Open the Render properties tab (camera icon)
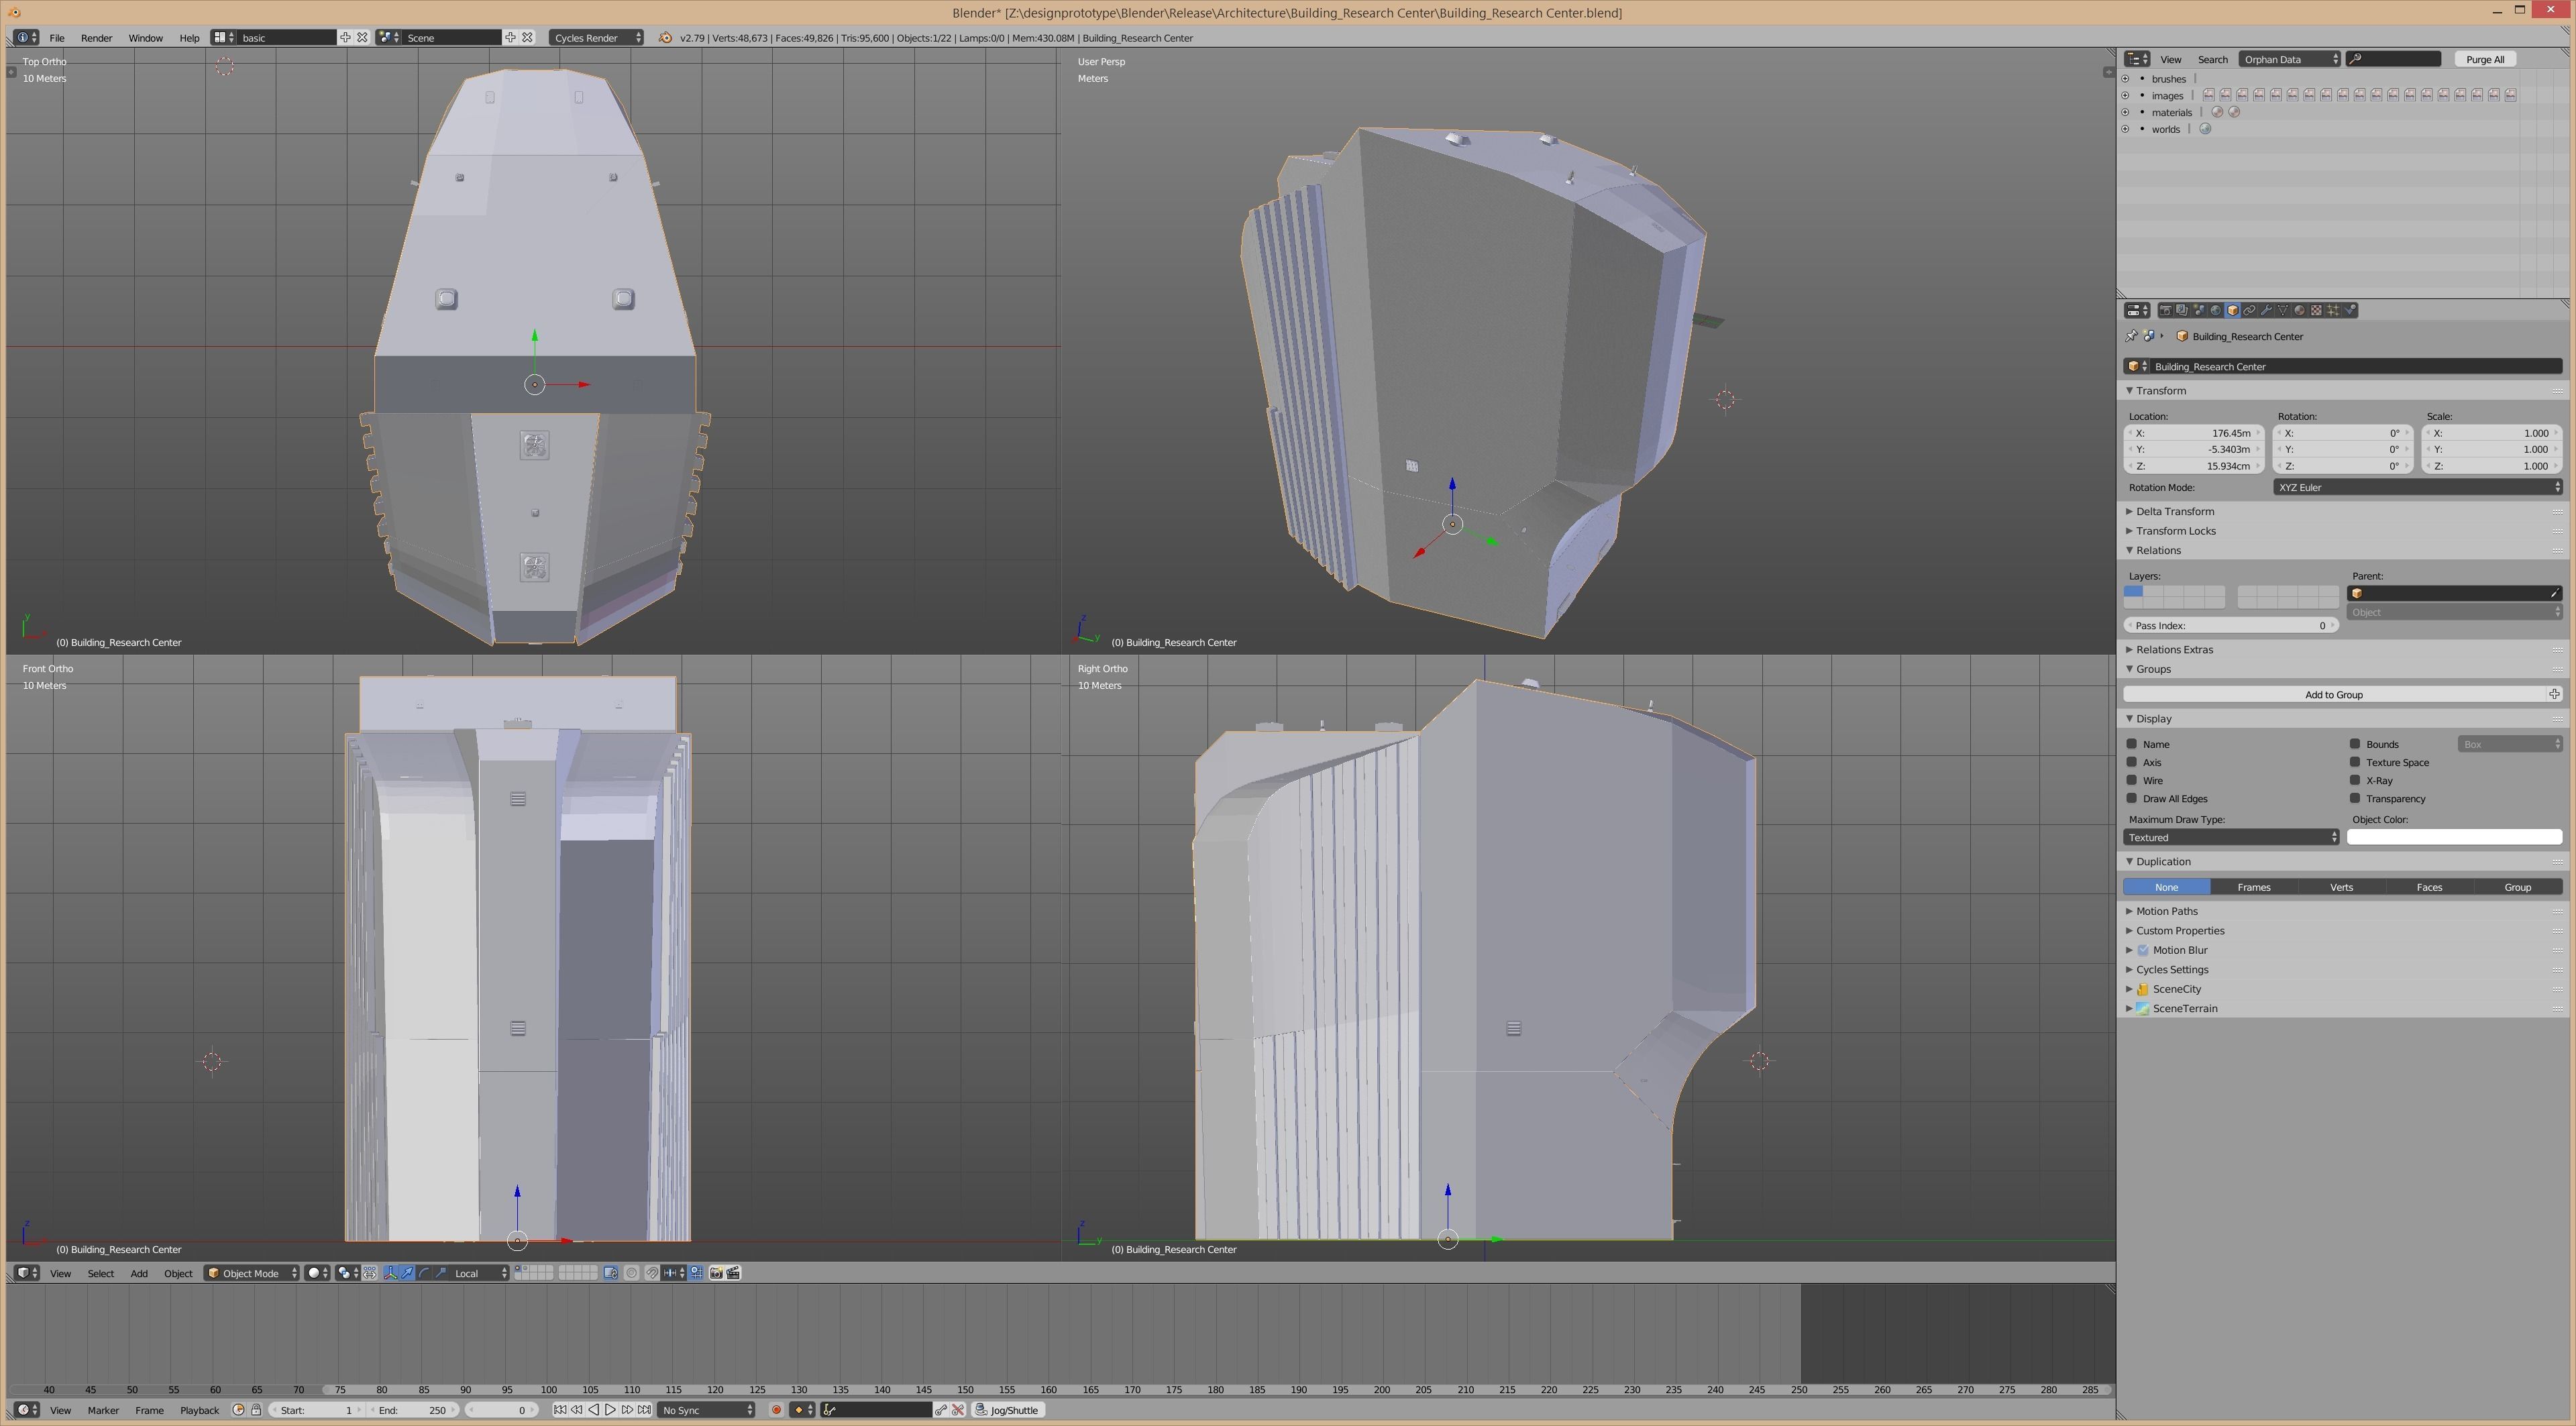2576x1426 pixels. (2166, 310)
